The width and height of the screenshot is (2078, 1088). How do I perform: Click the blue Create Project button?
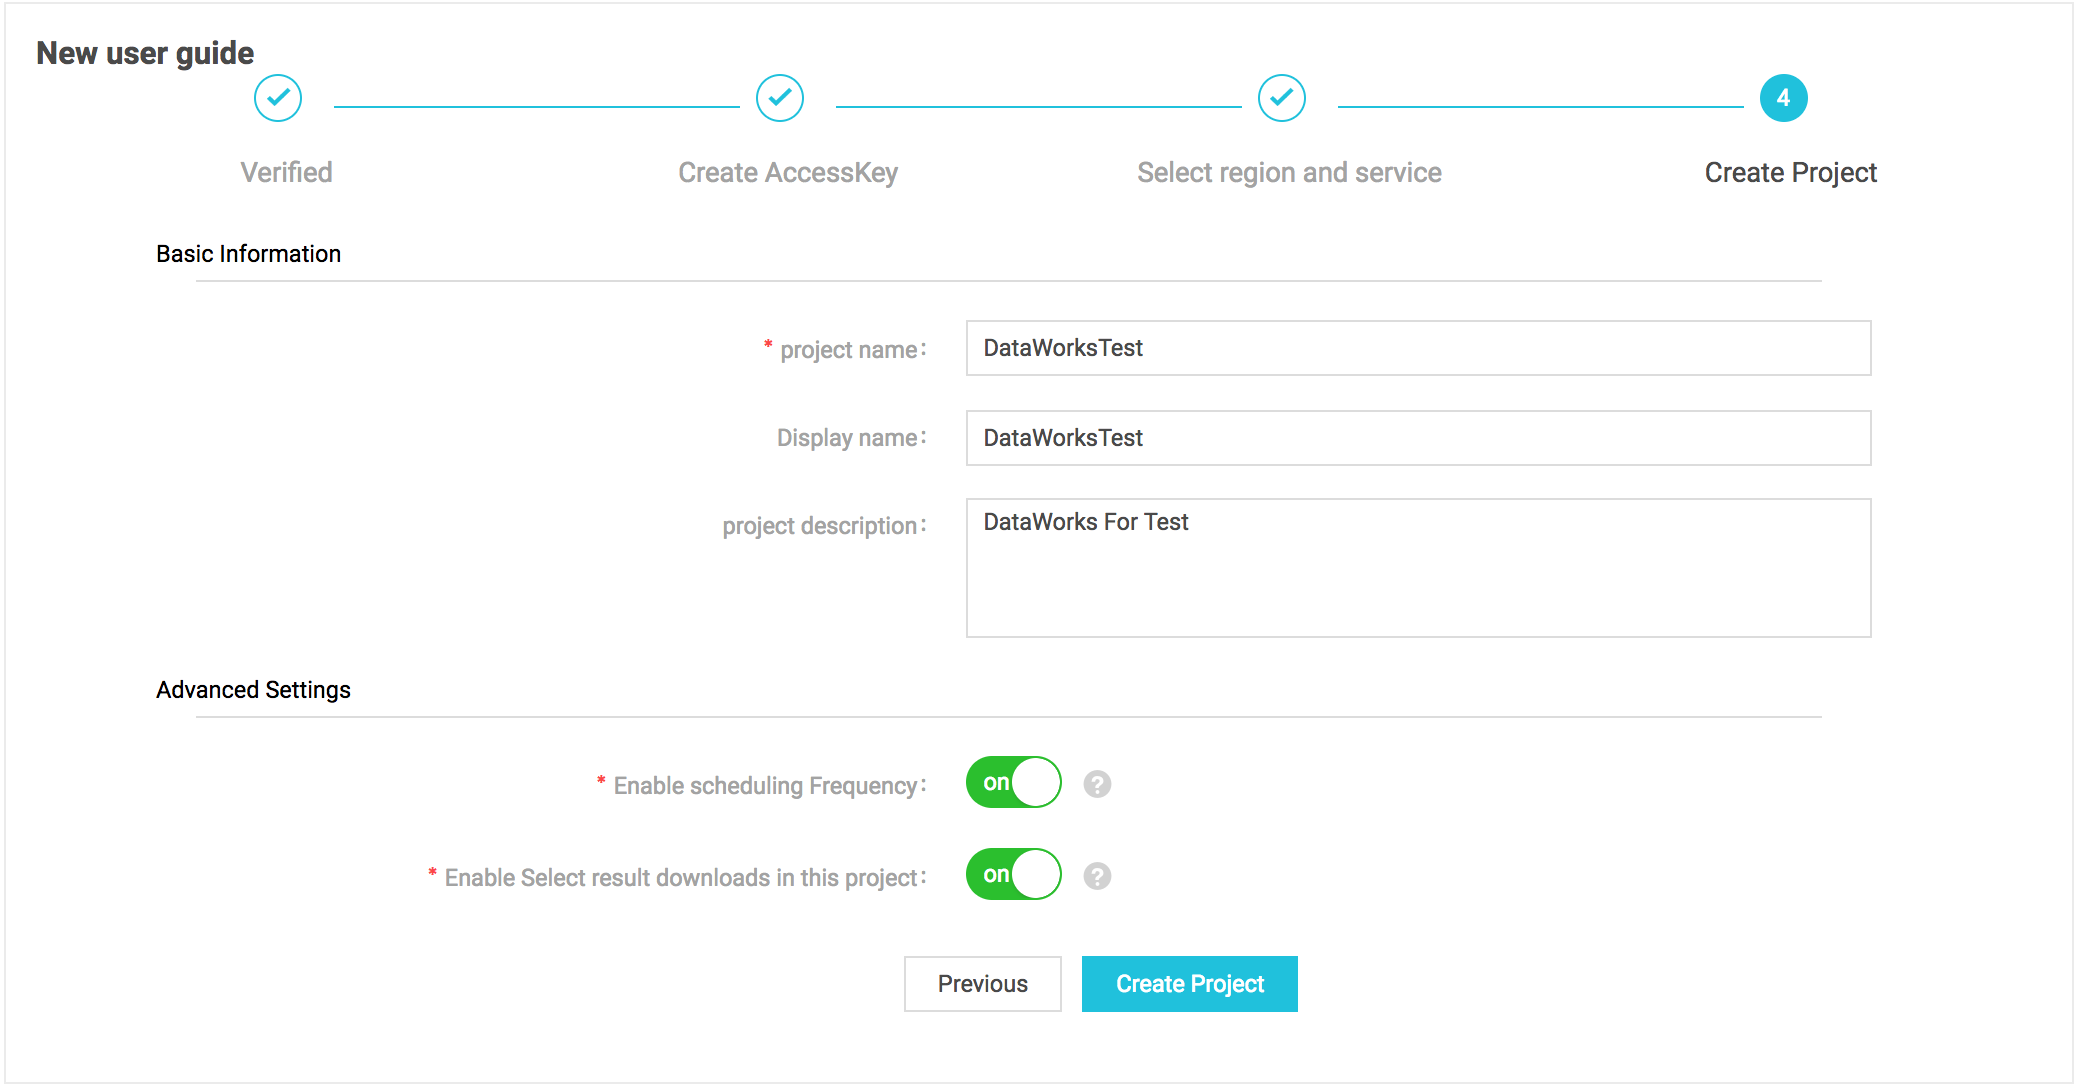(x=1190, y=984)
